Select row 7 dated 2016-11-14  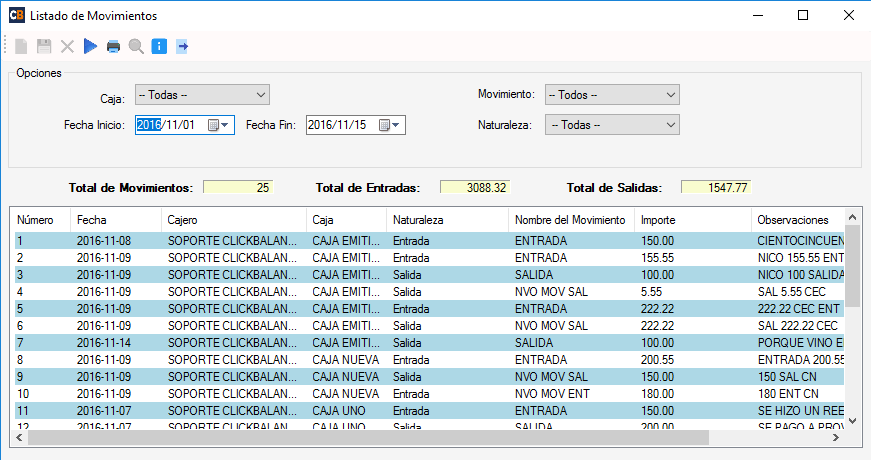(429, 343)
